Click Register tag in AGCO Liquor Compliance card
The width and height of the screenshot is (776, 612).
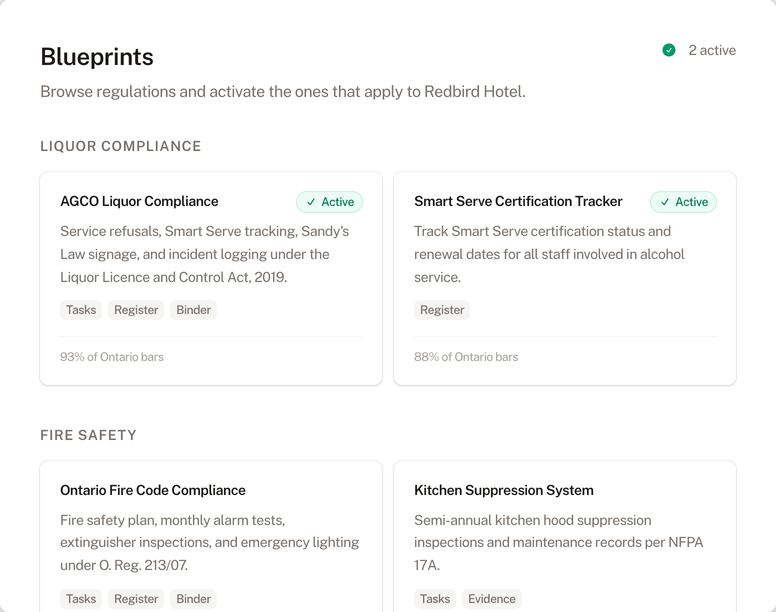[x=136, y=310]
